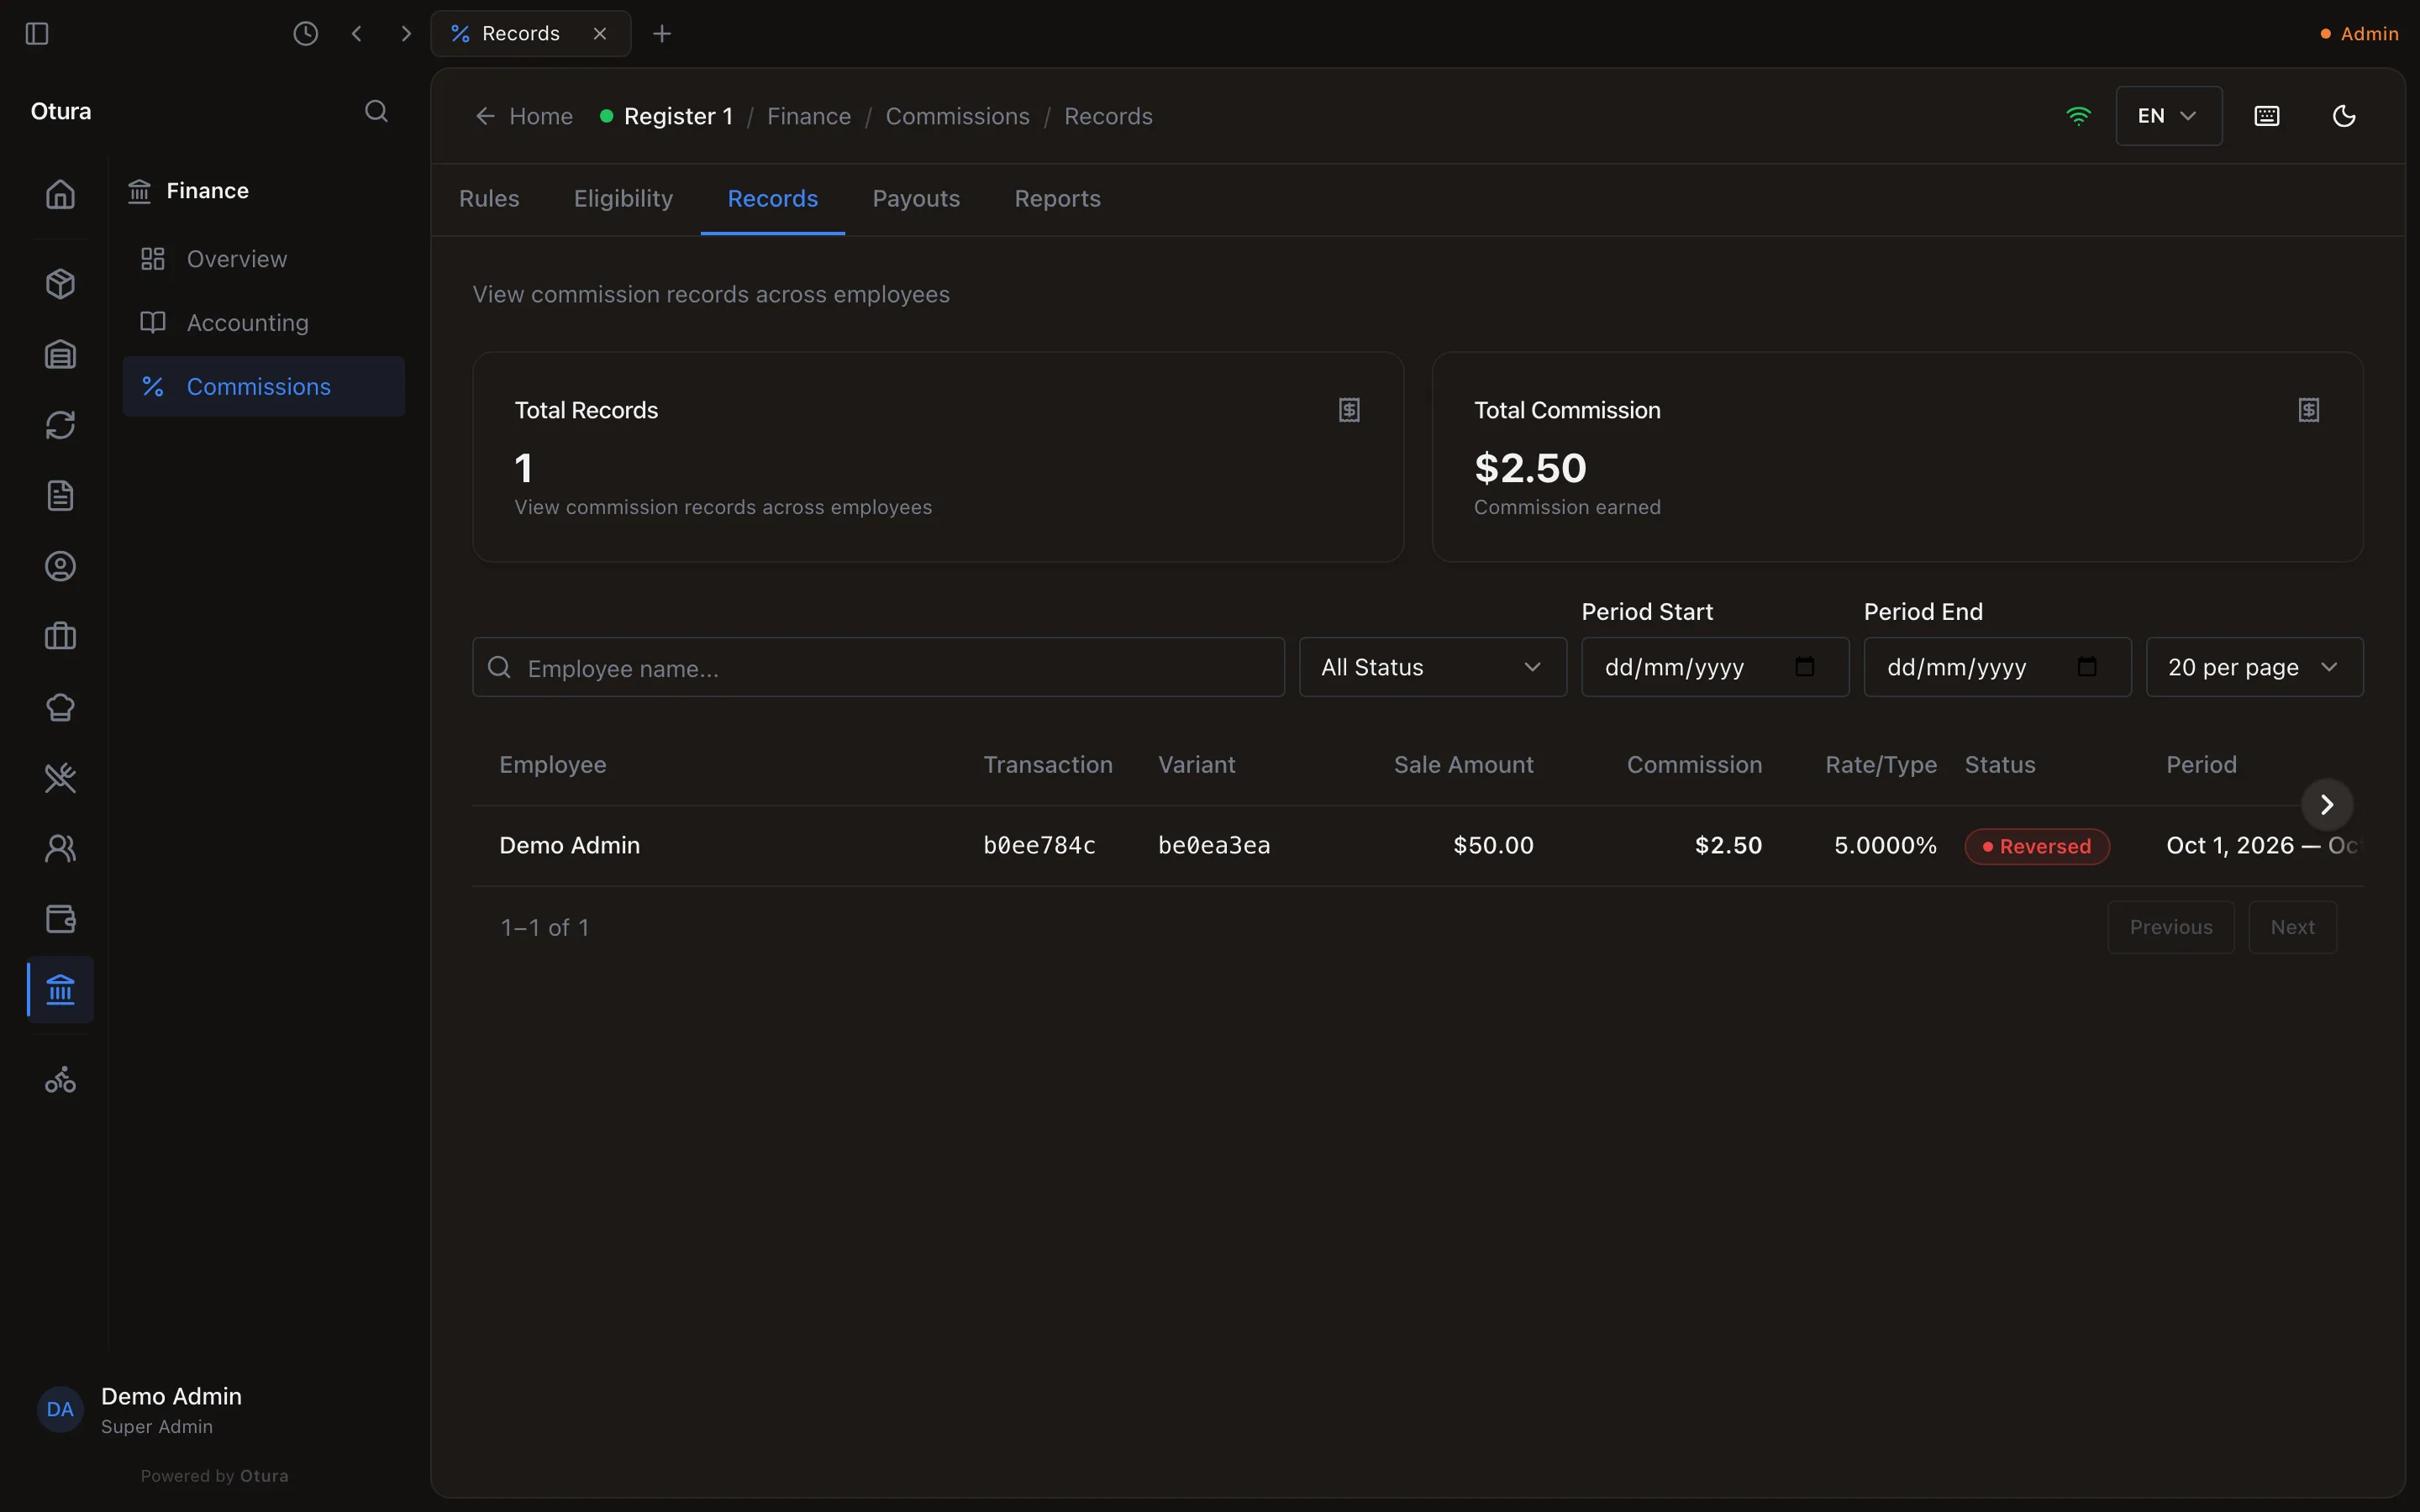Toggle the sidebar panel icon
2420x1512 pixels.
coord(37,34)
